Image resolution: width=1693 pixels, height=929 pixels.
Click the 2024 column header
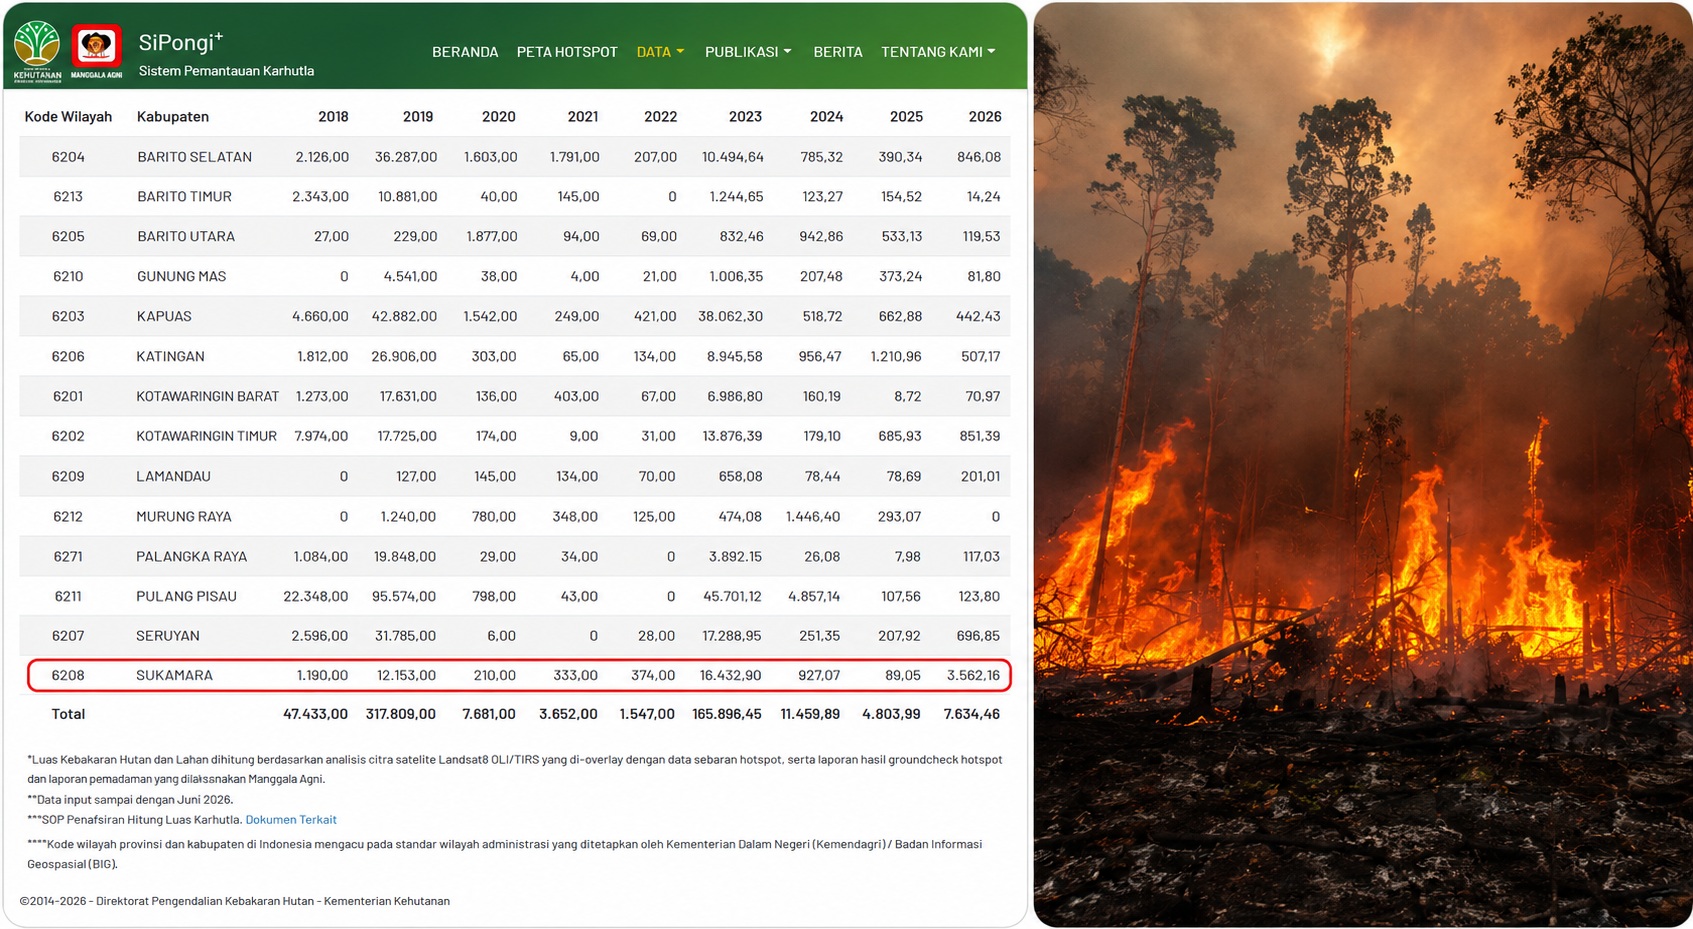click(x=826, y=117)
